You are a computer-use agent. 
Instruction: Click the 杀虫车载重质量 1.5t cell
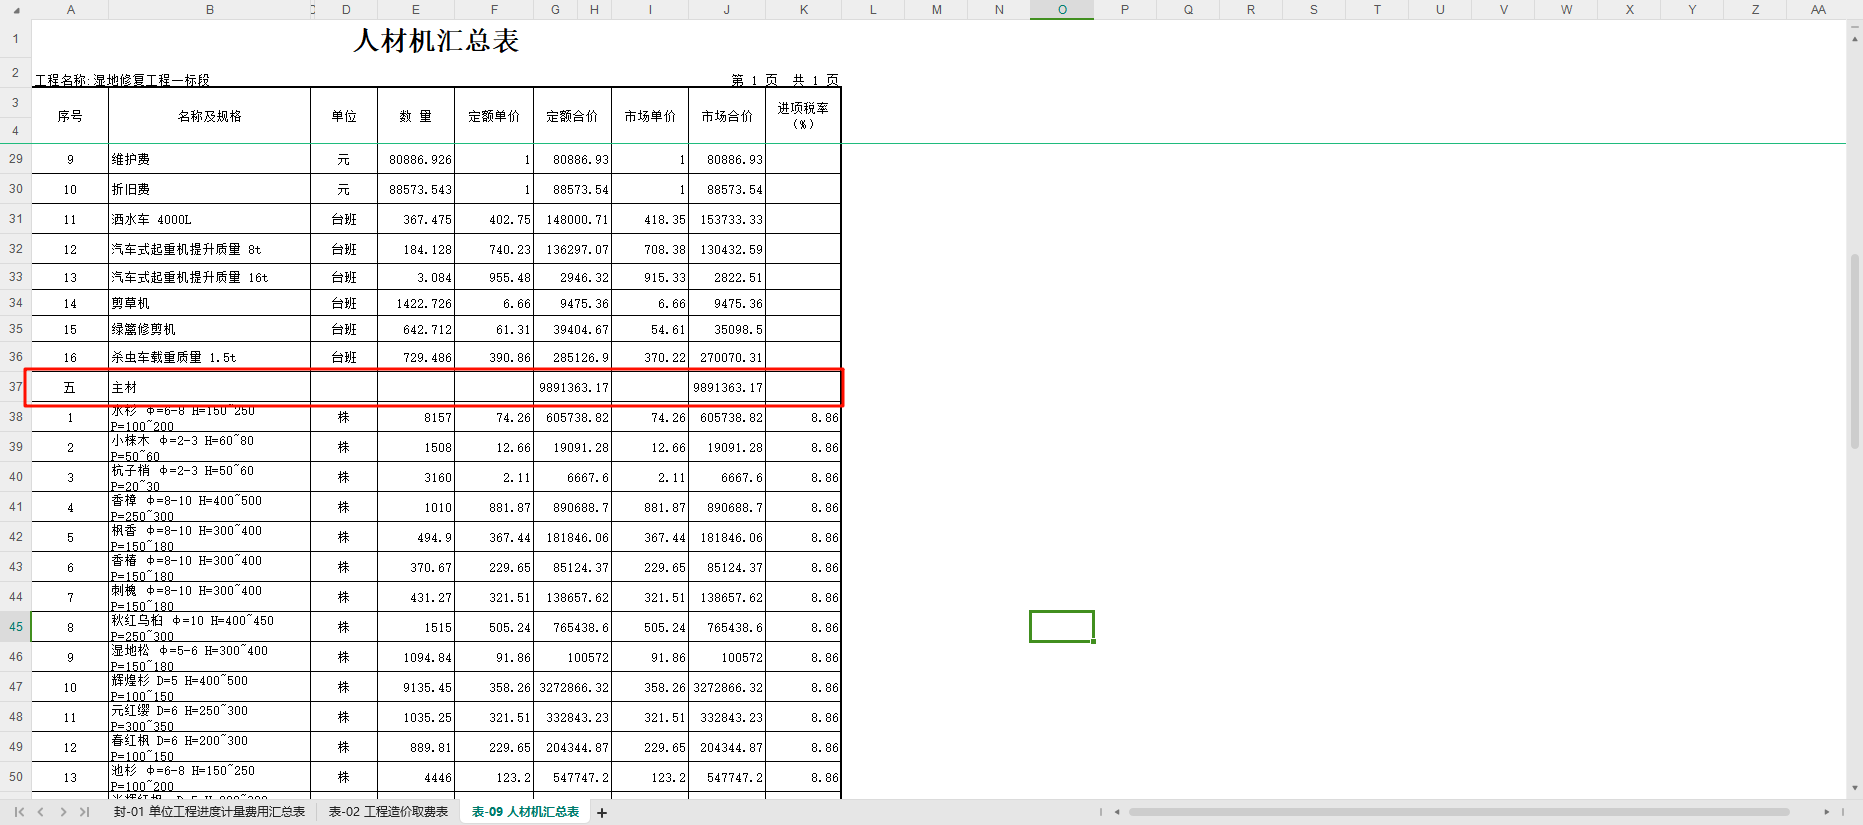coord(210,357)
